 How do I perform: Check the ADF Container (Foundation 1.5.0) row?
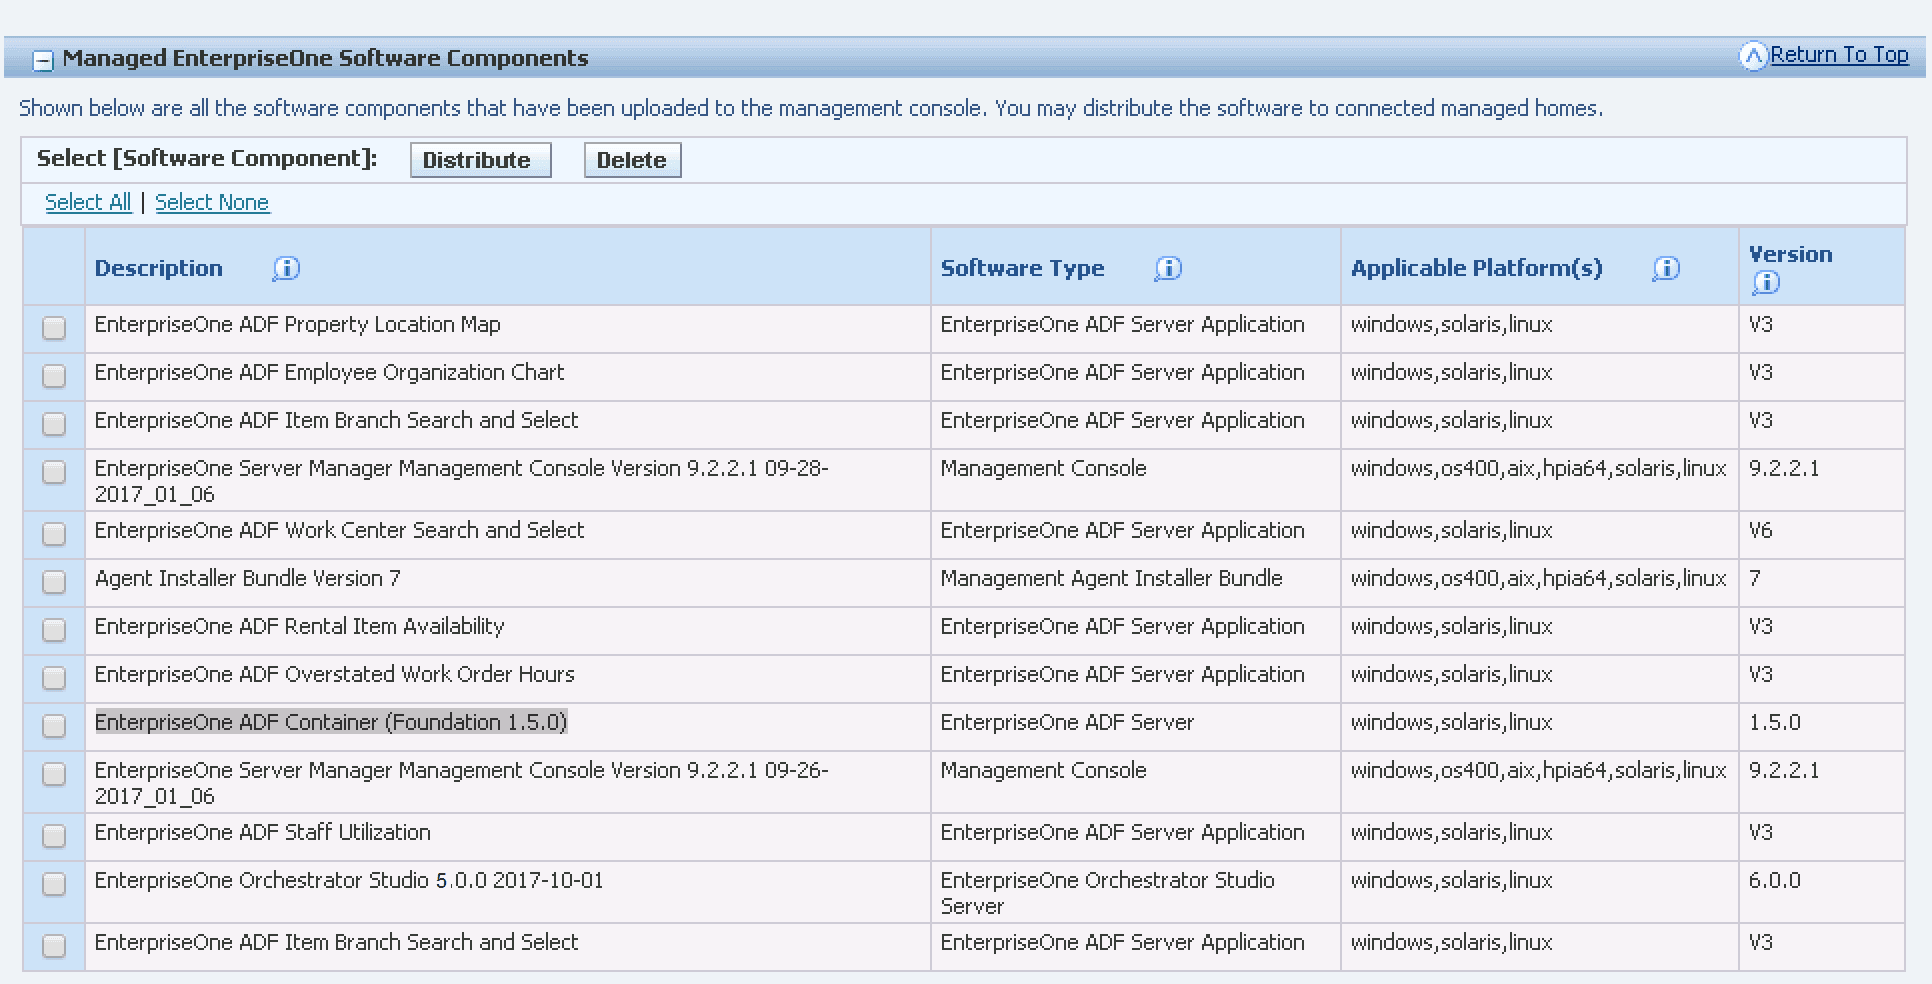[54, 726]
